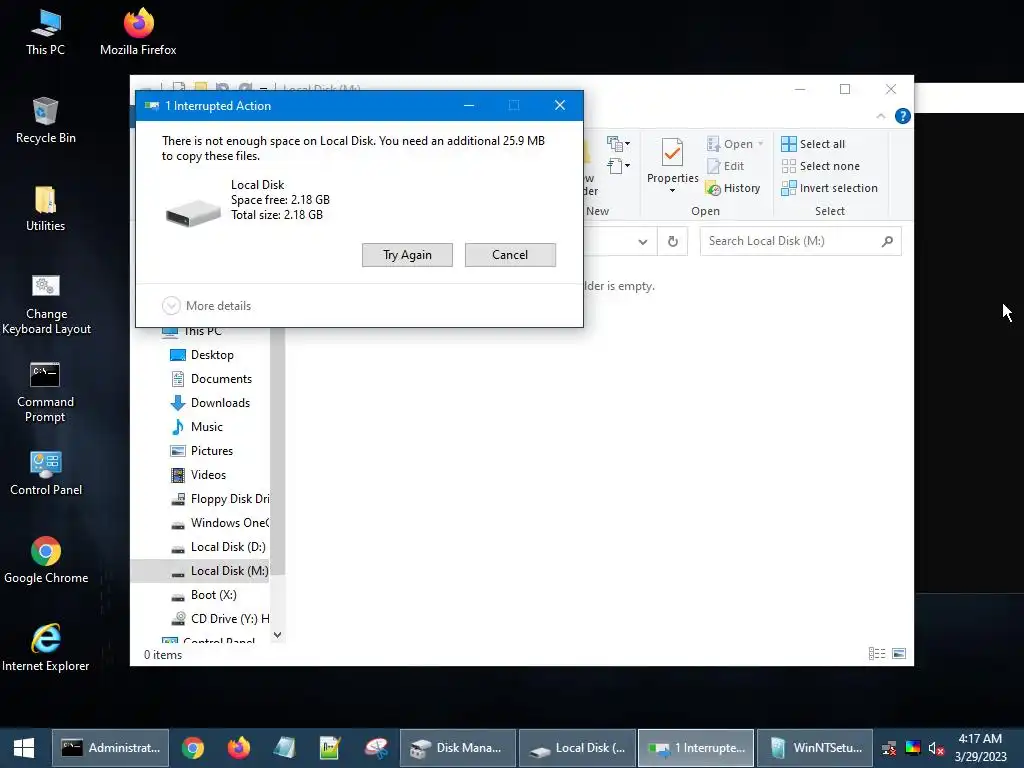
Task: Switch to Administrator command prompt taskbar button
Action: click(x=110, y=748)
